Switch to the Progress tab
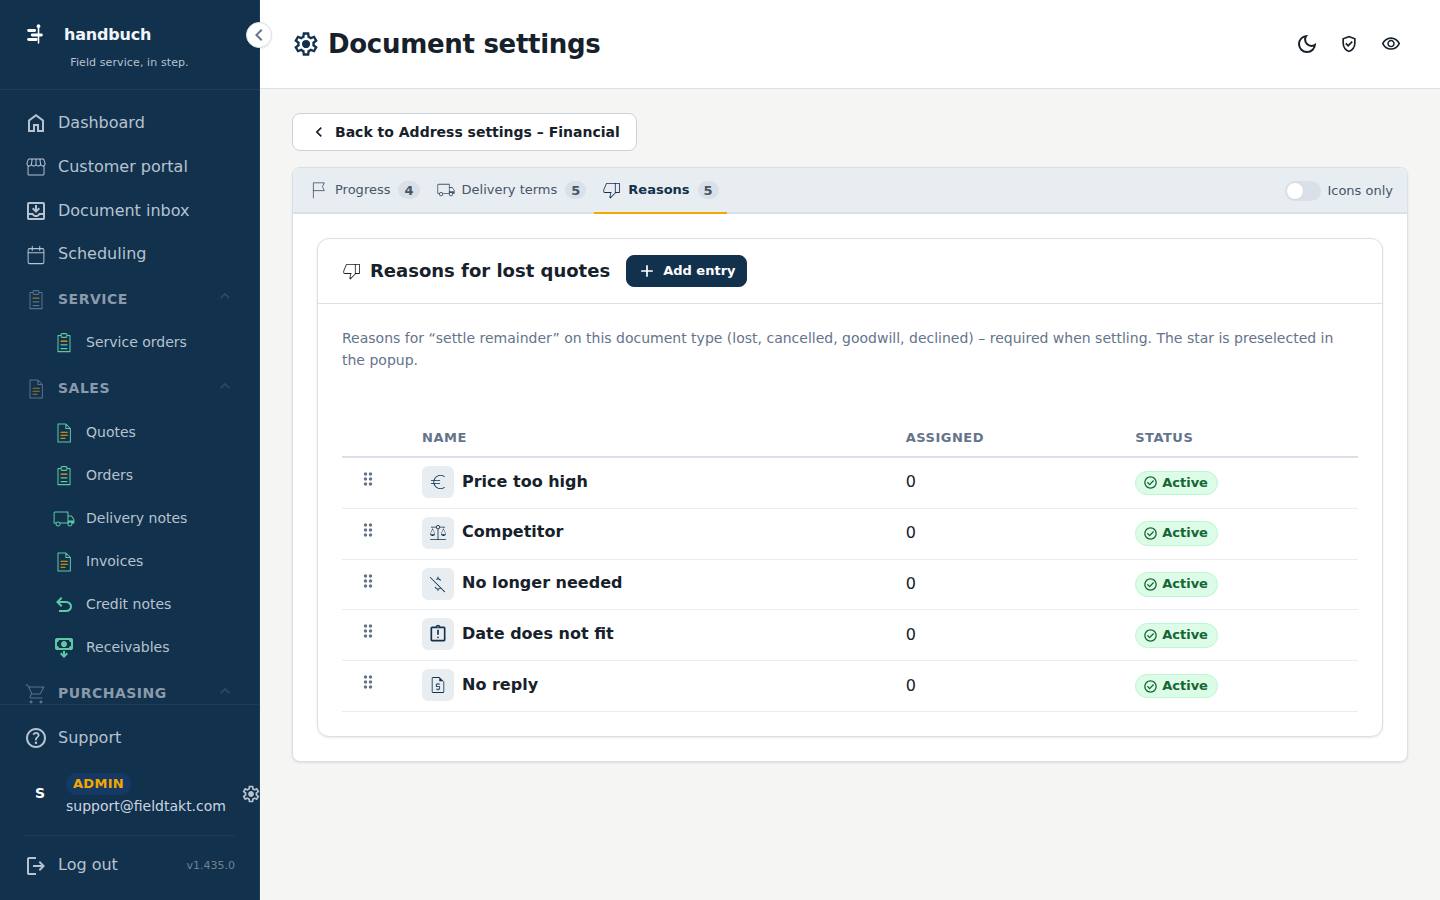Screen dimensions: 1440x900 (x=365, y=190)
